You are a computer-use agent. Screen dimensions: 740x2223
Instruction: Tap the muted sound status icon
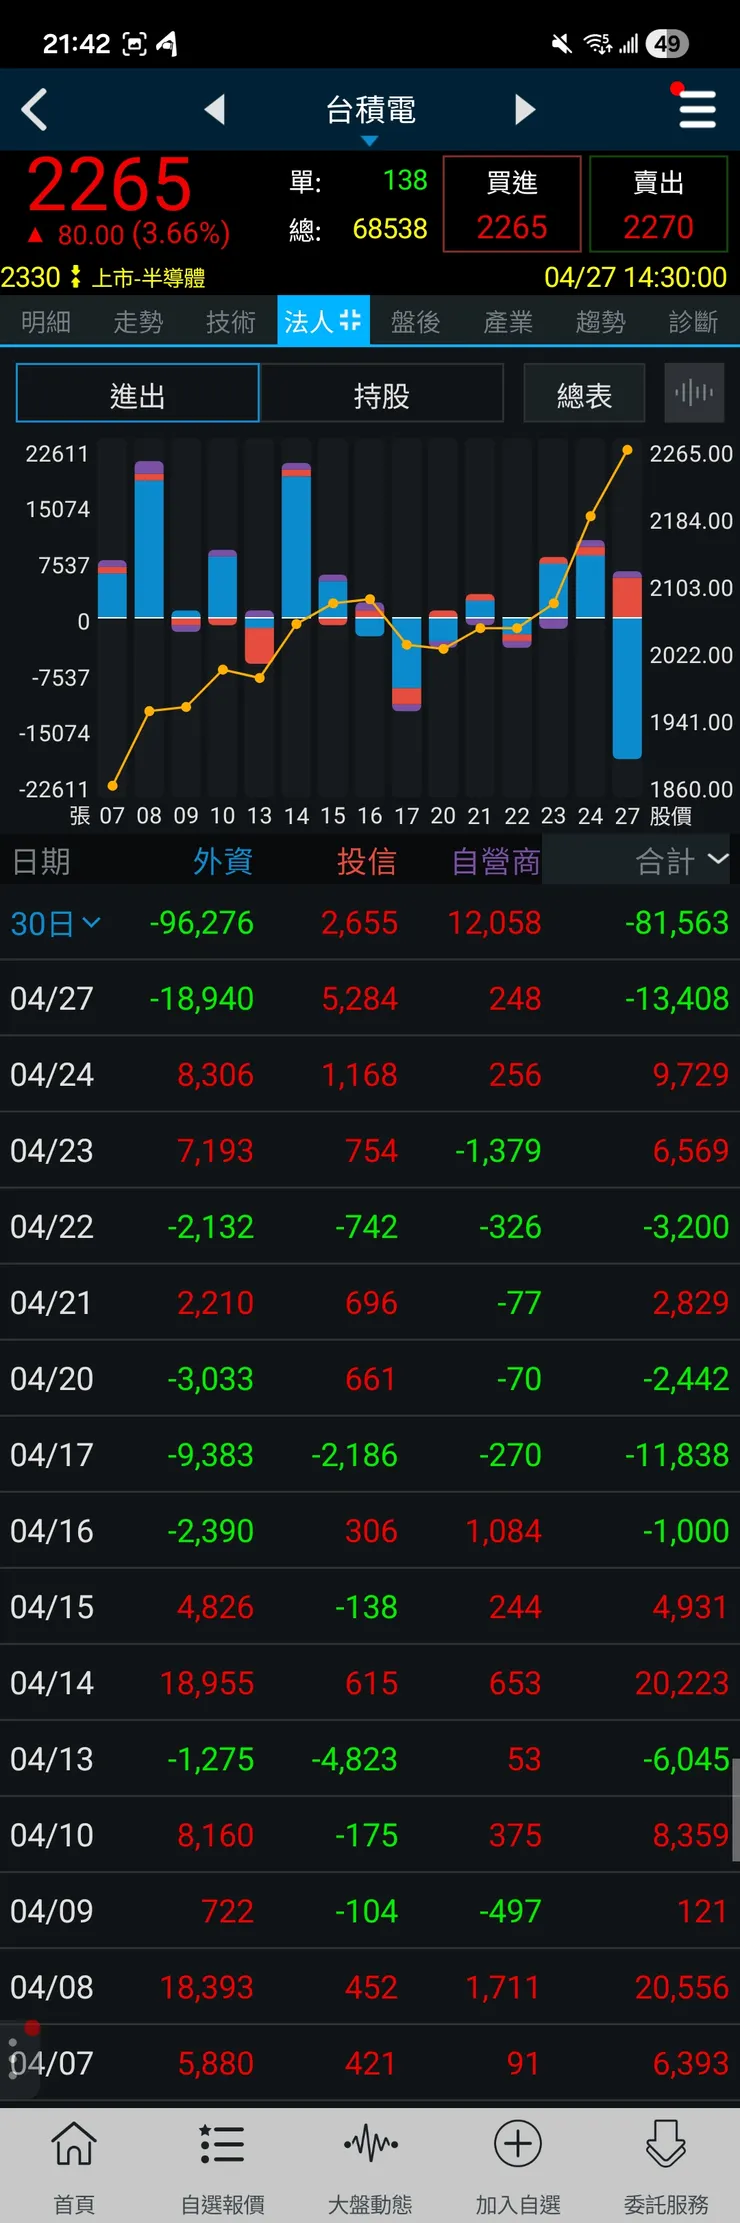tap(562, 44)
